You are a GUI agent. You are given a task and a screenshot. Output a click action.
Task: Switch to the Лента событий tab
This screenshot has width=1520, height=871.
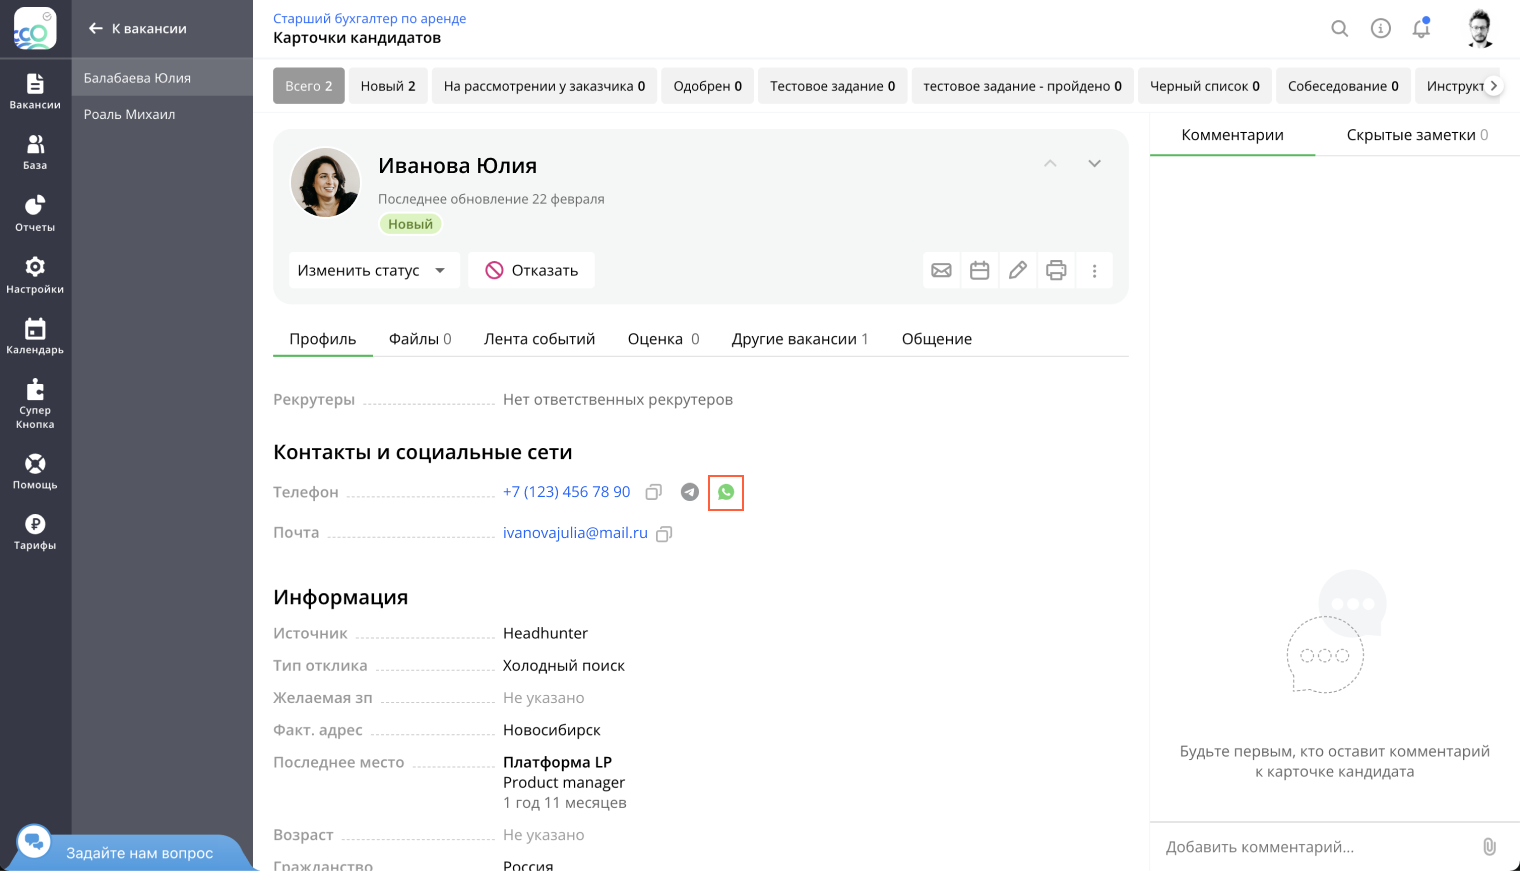(539, 339)
